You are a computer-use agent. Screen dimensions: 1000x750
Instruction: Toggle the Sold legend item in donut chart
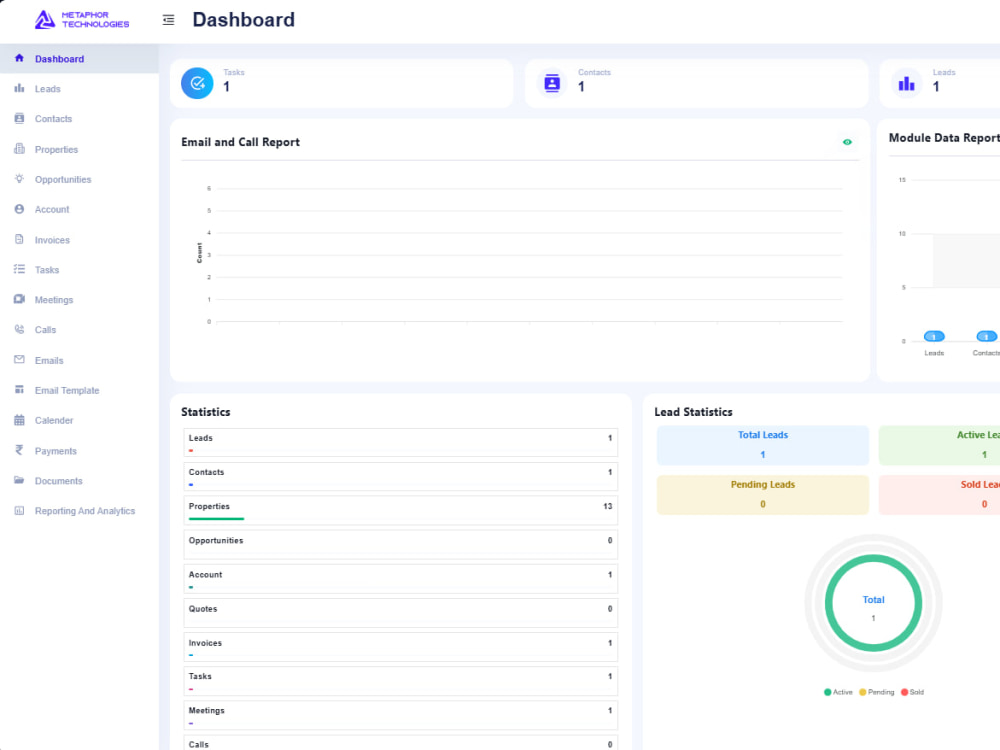point(912,692)
